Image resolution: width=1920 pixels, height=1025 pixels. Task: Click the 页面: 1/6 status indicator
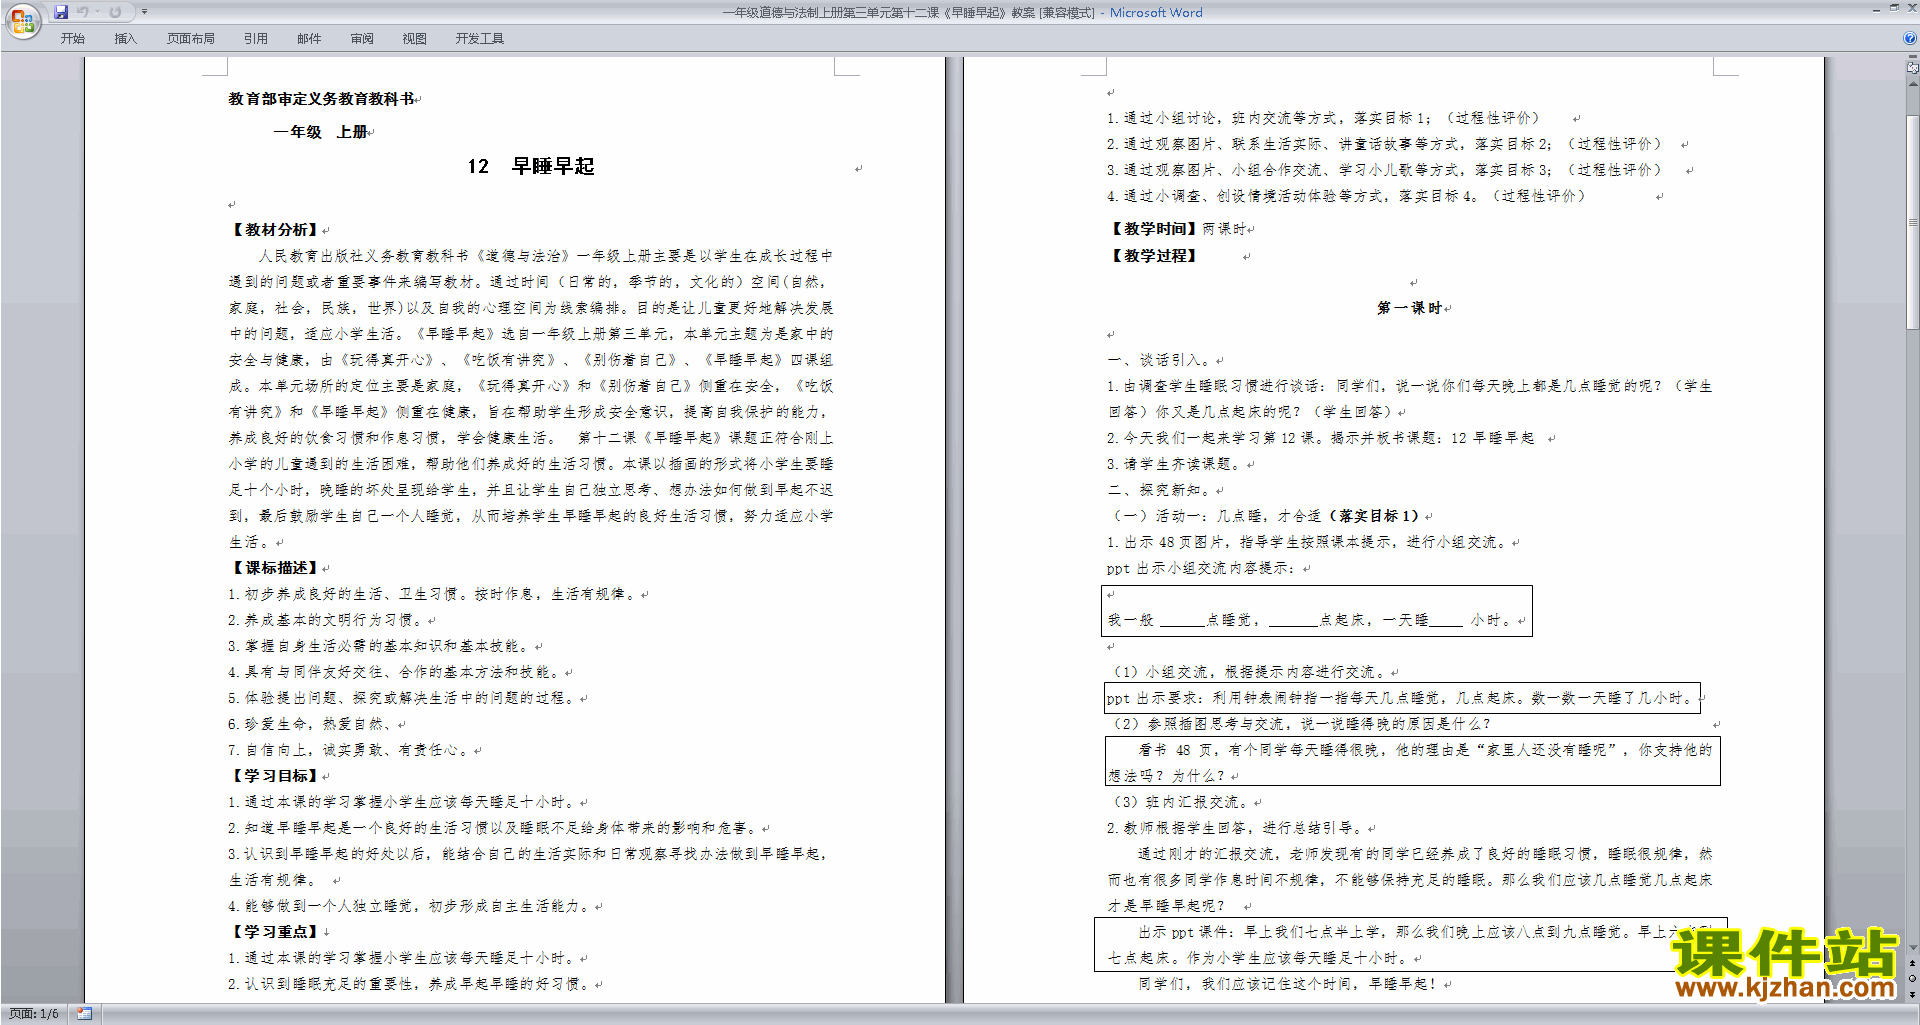pos(34,1014)
